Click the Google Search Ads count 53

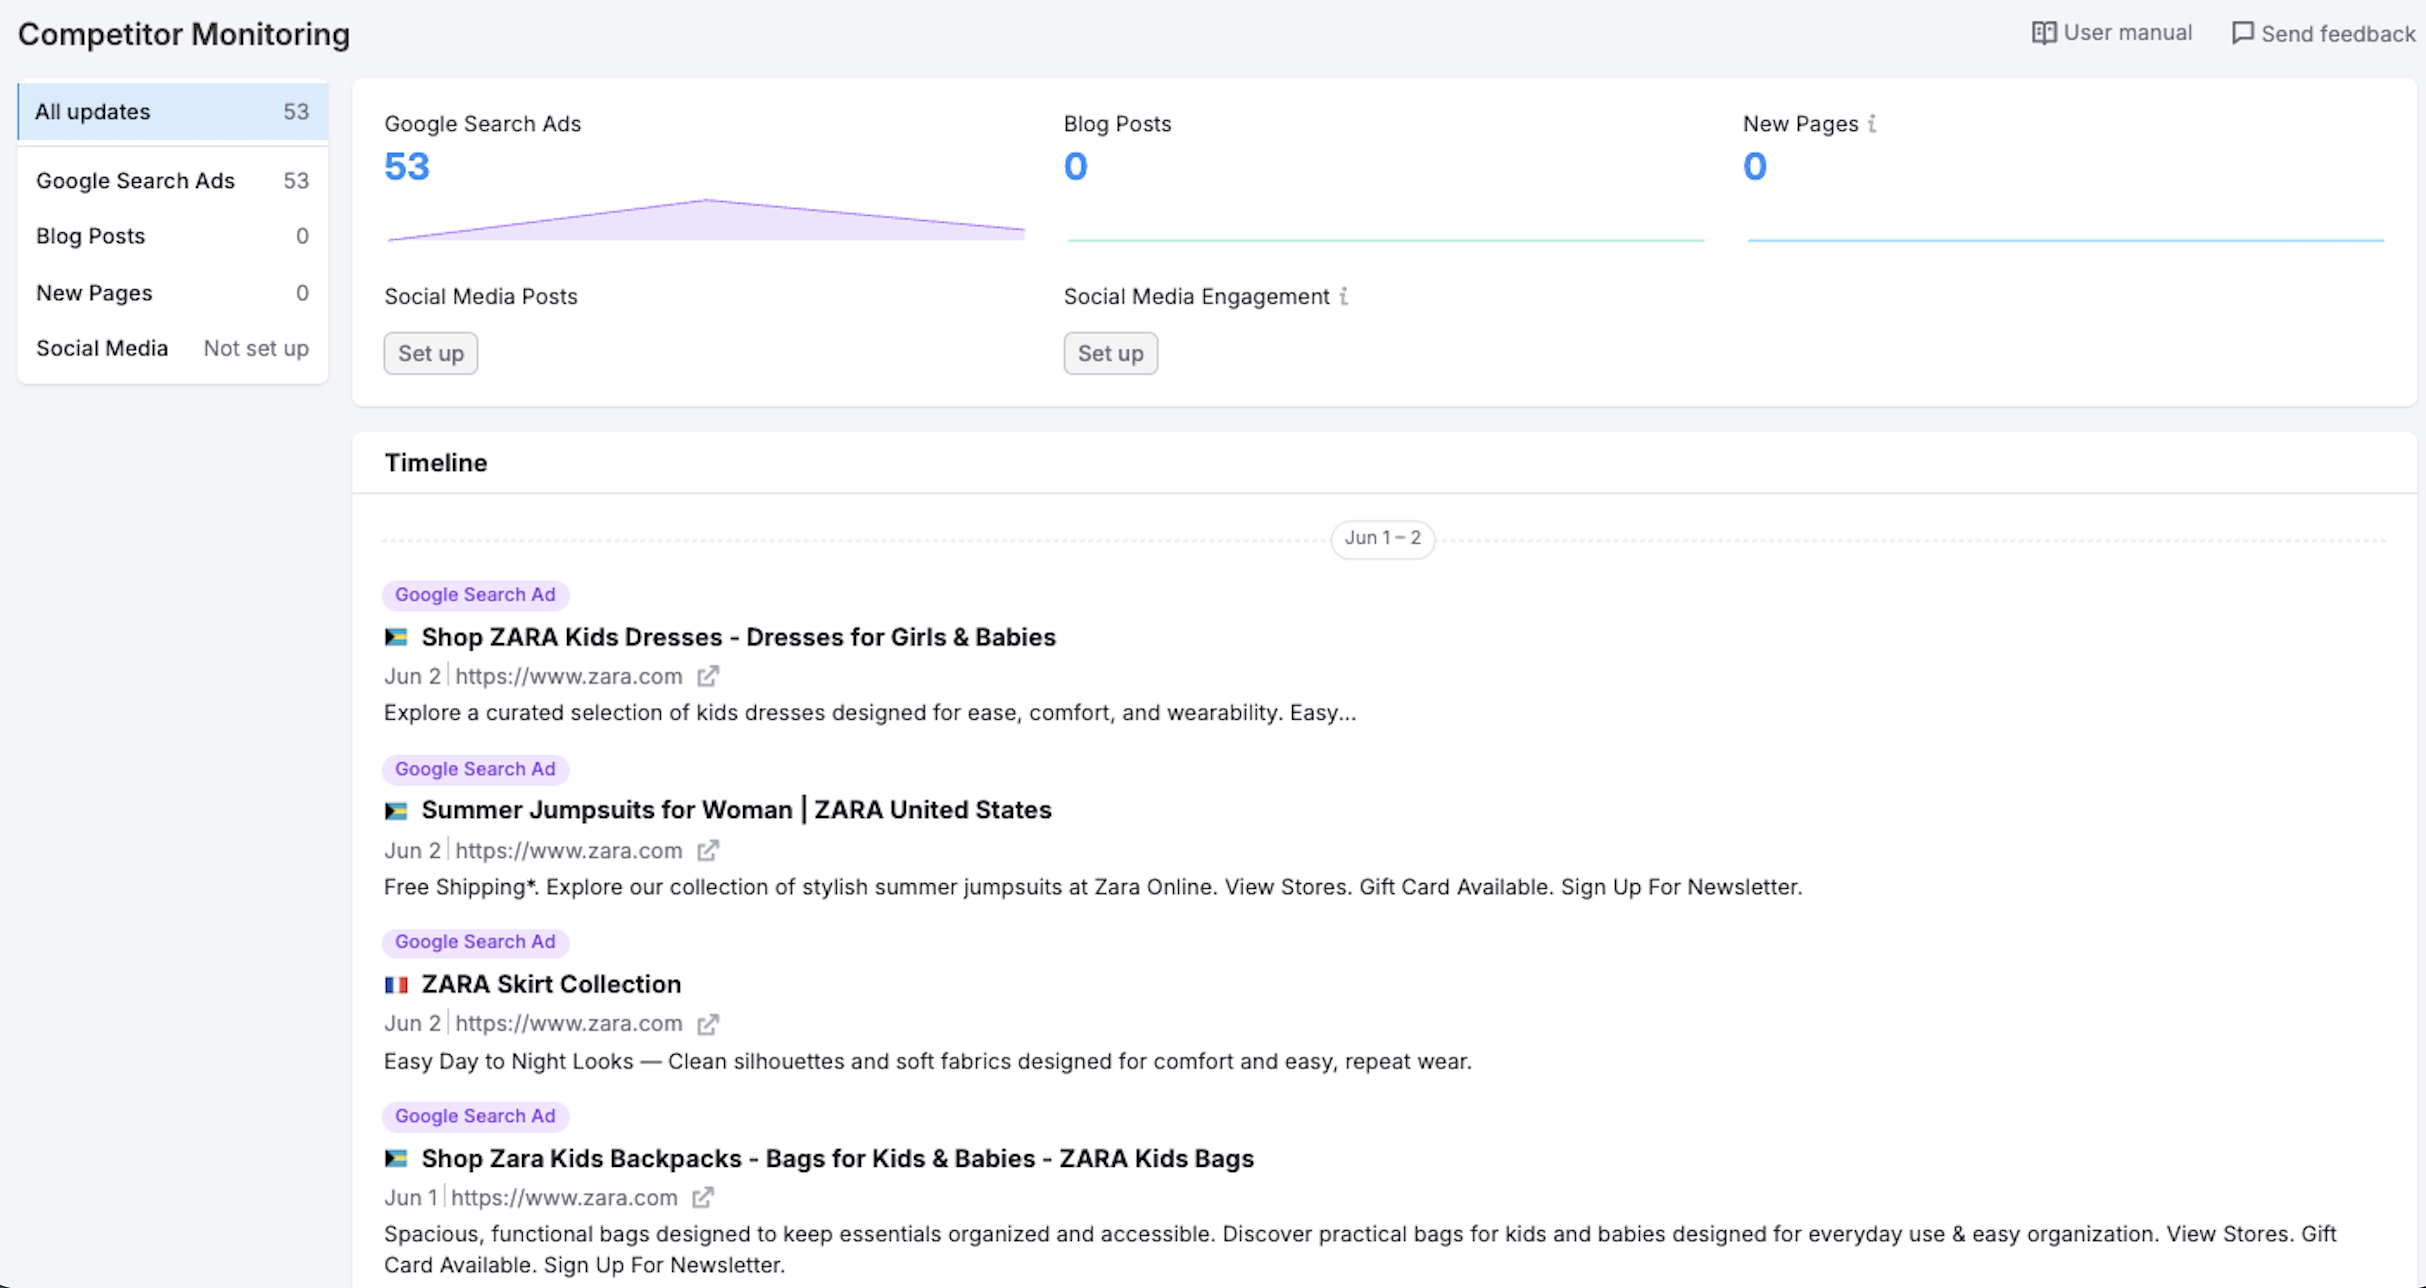point(407,166)
